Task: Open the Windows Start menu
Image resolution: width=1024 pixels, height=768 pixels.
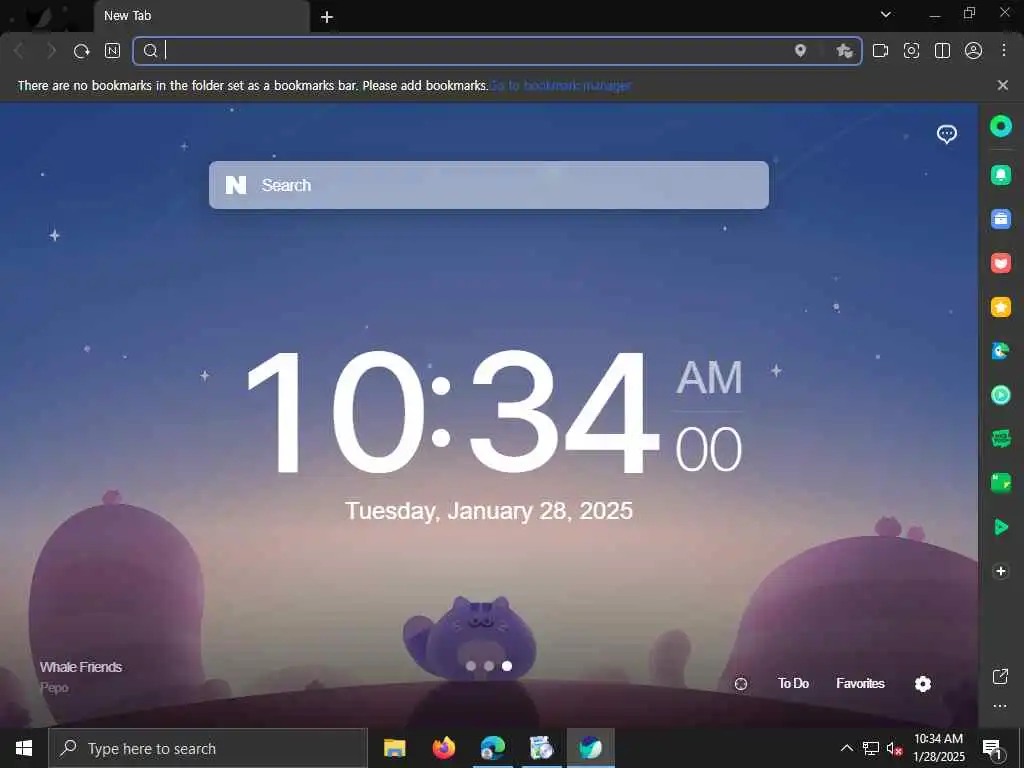Action: tap(24, 748)
